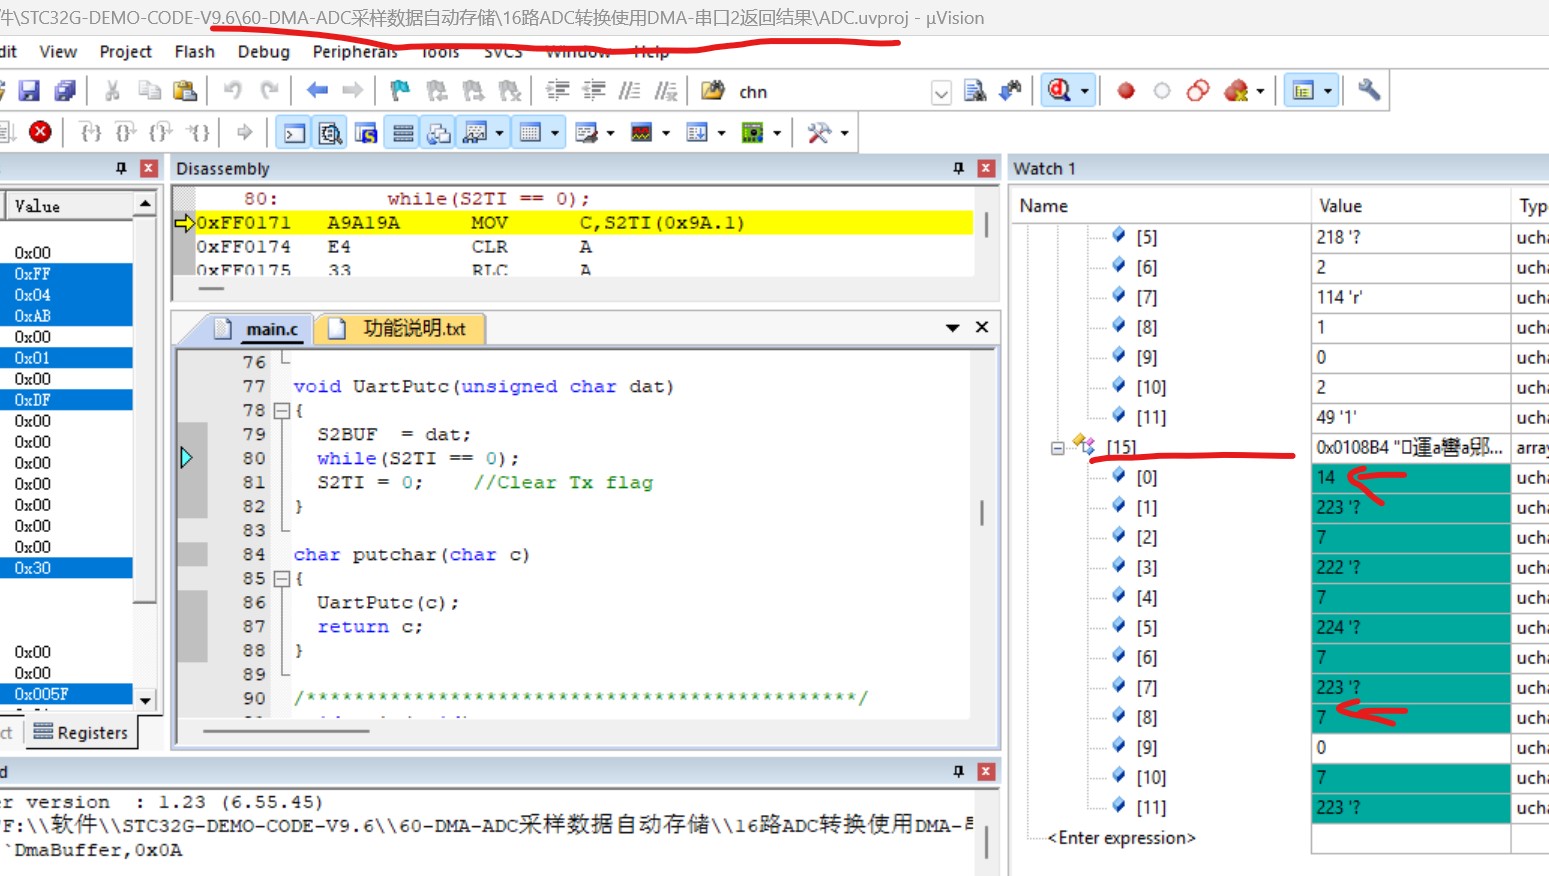Step into with the first braces icon
Viewport: 1549px width, 876px height.
point(91,132)
